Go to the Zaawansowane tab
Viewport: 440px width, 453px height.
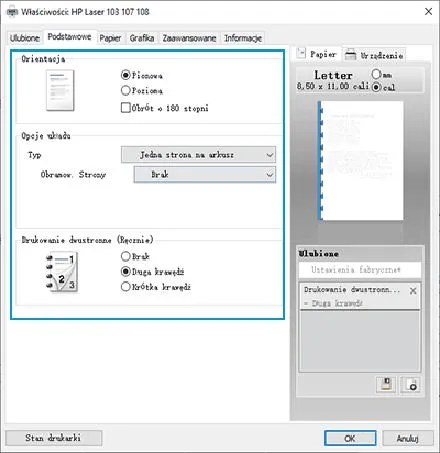click(x=189, y=38)
